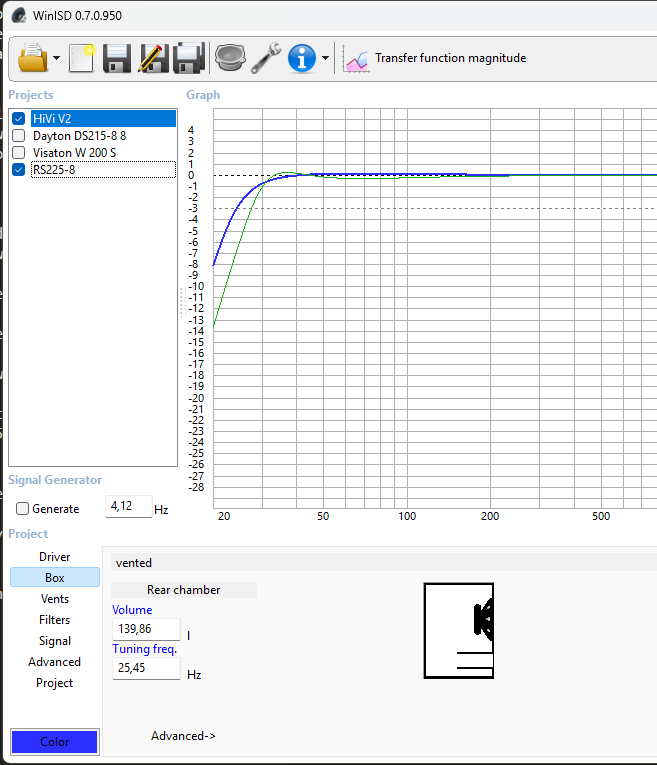Click the blue info icon
This screenshot has height=765, width=657.
point(302,58)
